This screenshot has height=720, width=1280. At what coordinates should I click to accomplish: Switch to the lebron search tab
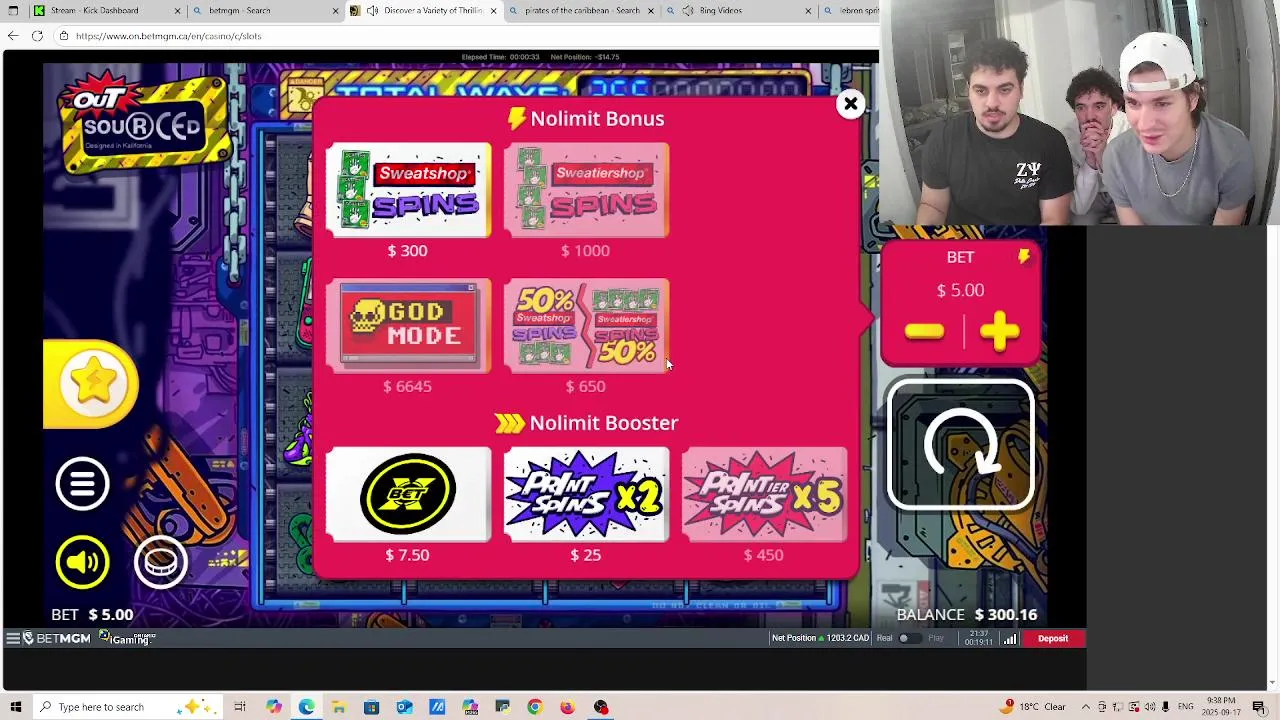pos(850,11)
